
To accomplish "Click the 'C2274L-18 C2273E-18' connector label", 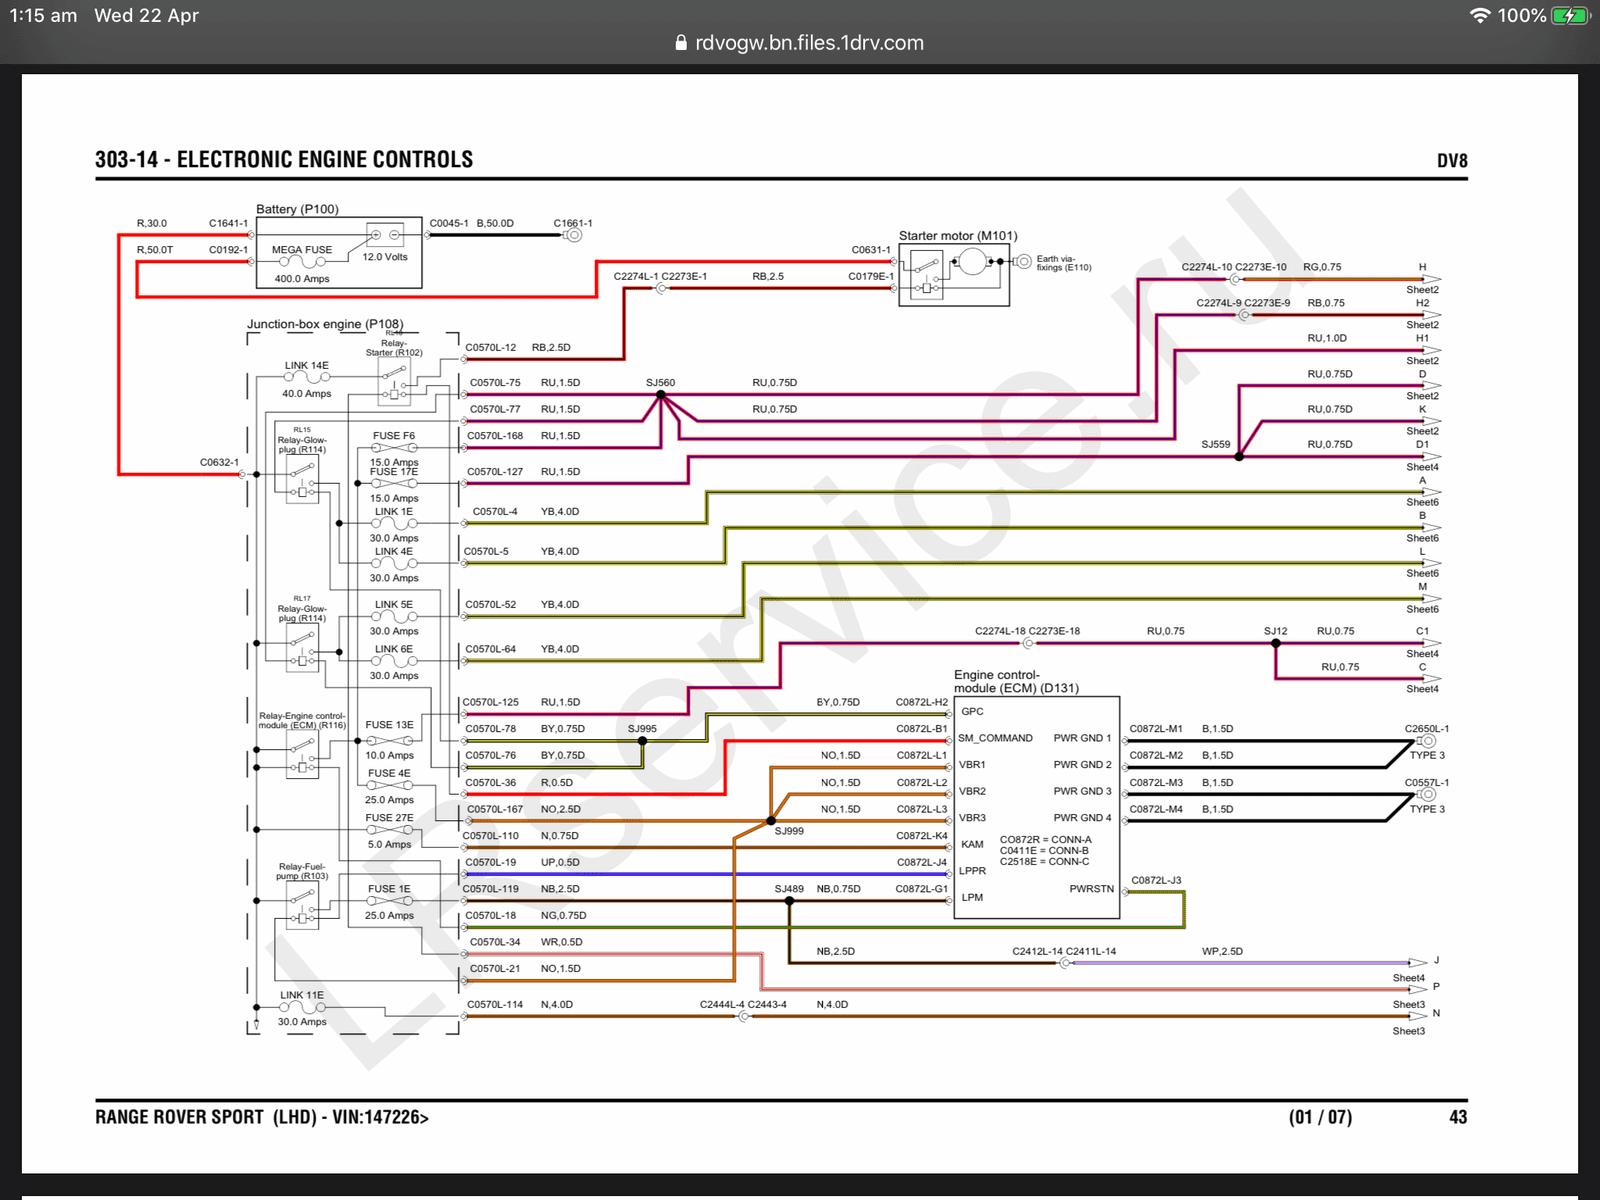I will 1027,632.
